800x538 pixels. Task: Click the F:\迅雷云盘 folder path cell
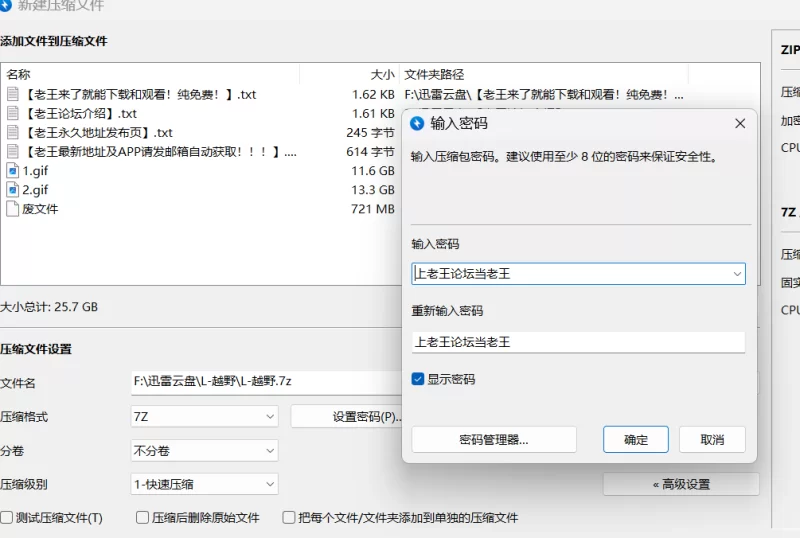click(x=544, y=94)
